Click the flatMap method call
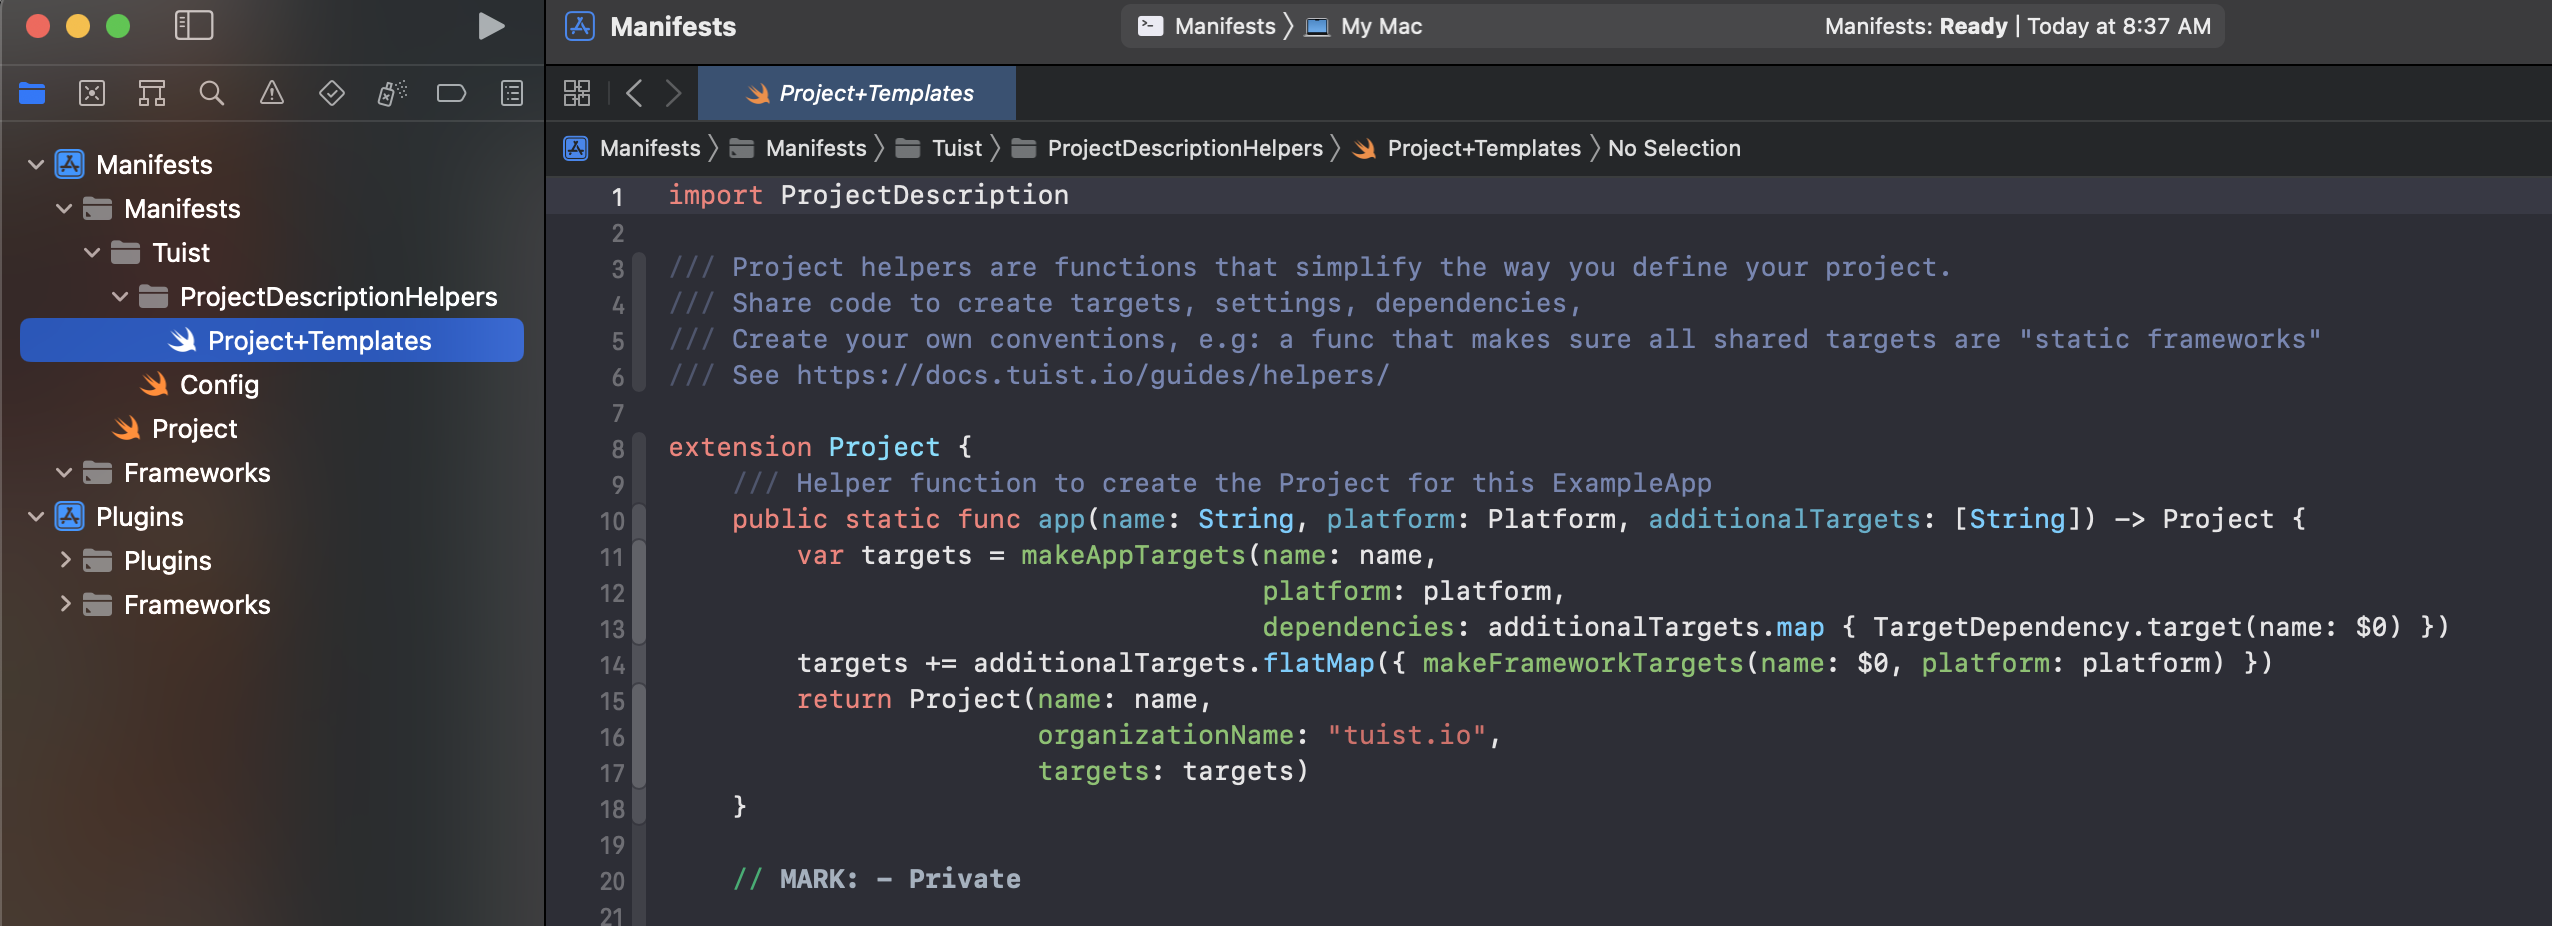The height and width of the screenshot is (926, 2552). coord(1318,663)
